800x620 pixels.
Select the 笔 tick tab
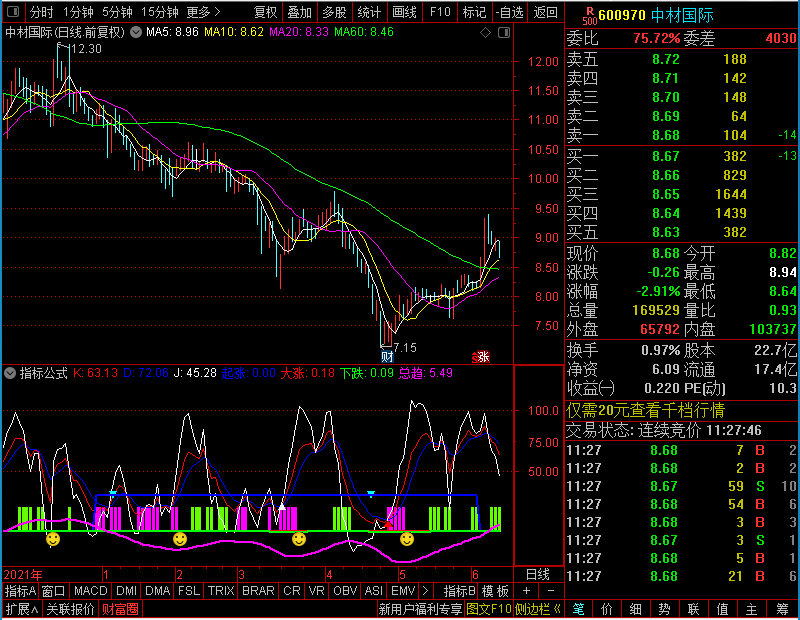578,609
